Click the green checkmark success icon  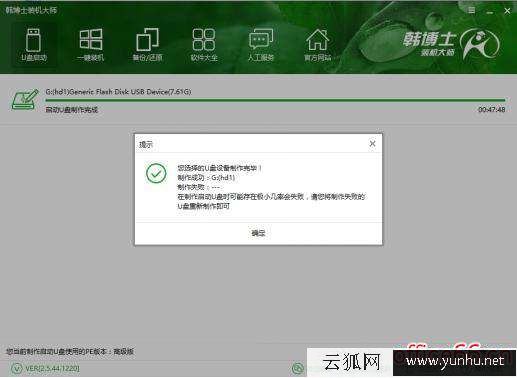[156, 173]
